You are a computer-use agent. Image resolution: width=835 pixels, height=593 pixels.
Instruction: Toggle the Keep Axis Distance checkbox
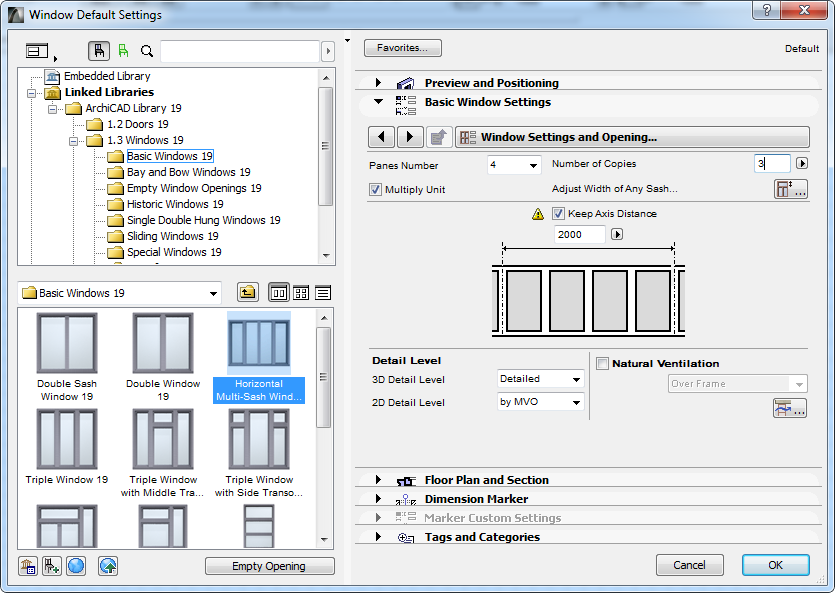558,214
